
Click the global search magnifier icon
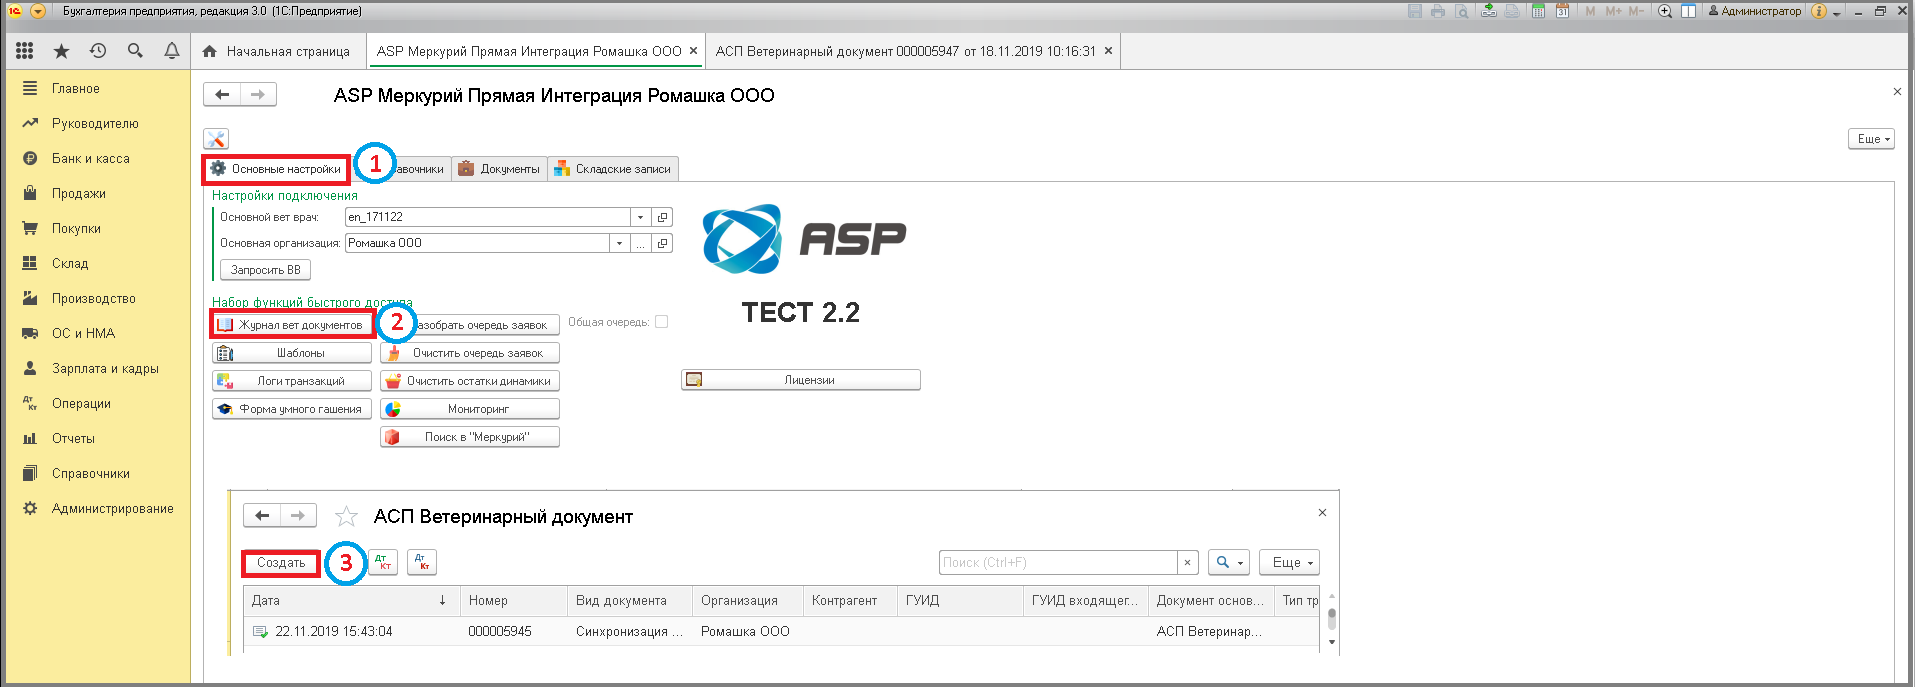(x=135, y=51)
